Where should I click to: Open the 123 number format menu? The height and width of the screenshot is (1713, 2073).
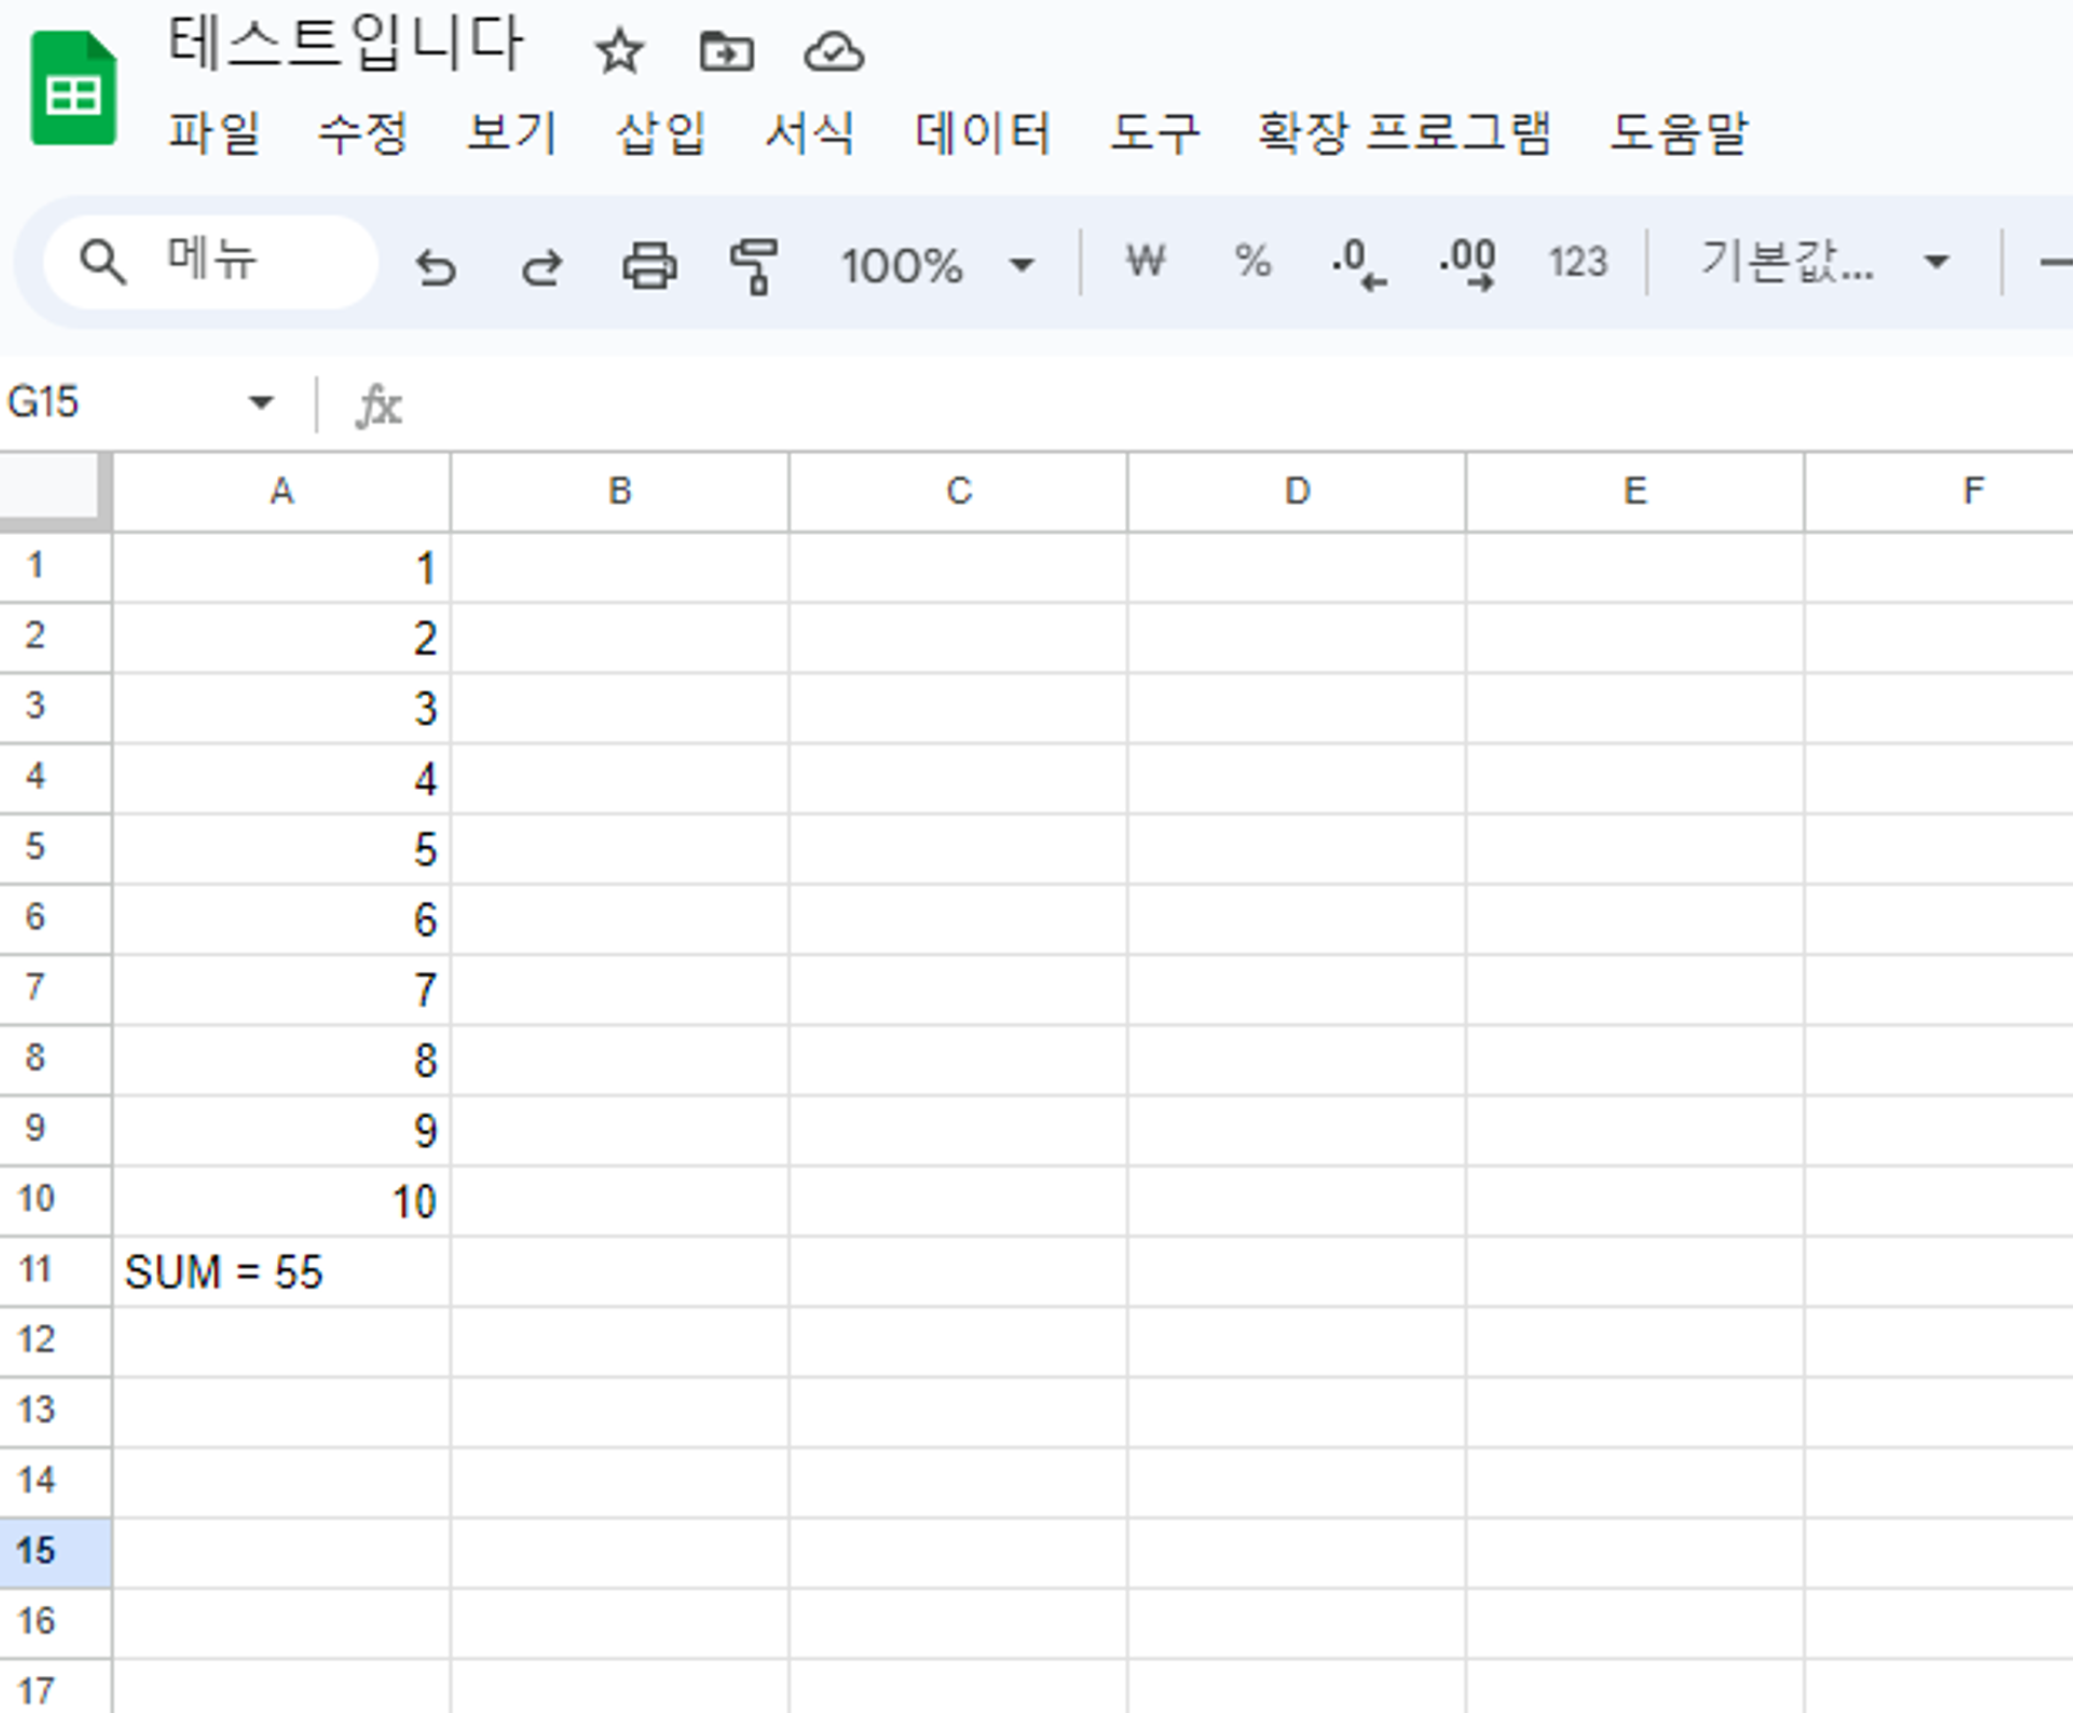coord(1577,263)
